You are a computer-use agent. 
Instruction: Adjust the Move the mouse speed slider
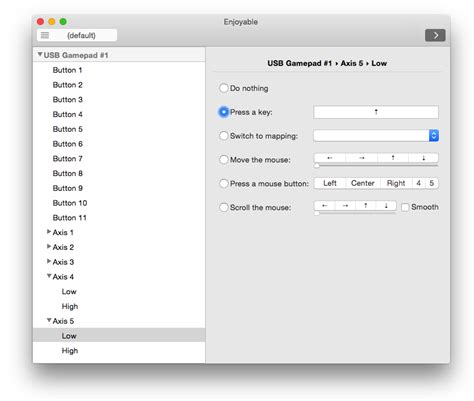tap(317, 166)
